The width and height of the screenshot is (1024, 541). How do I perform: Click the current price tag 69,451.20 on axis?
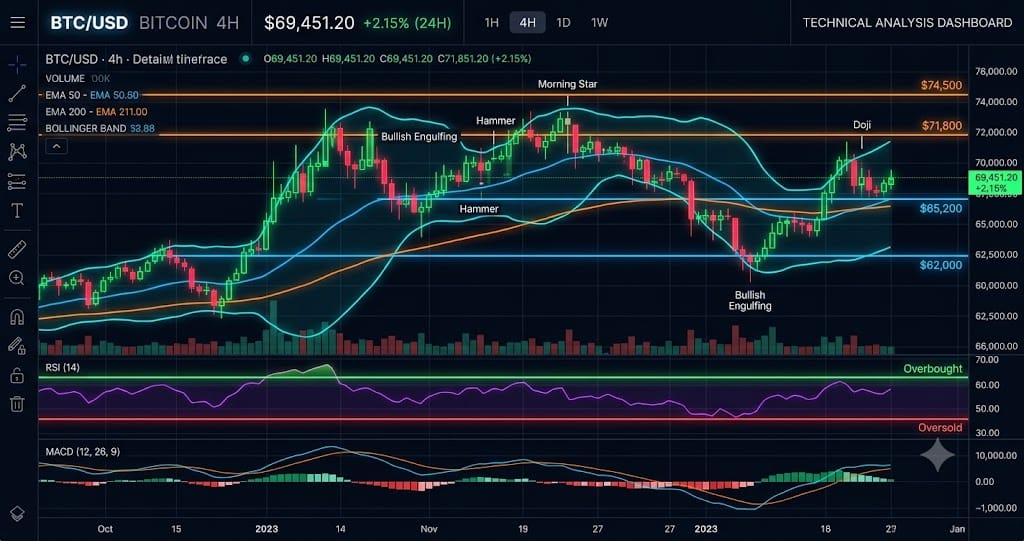[996, 183]
